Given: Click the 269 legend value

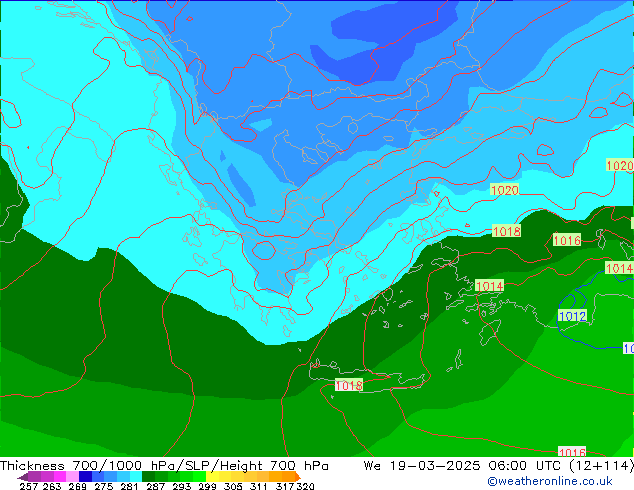Looking at the screenshot, I should 78,486.
